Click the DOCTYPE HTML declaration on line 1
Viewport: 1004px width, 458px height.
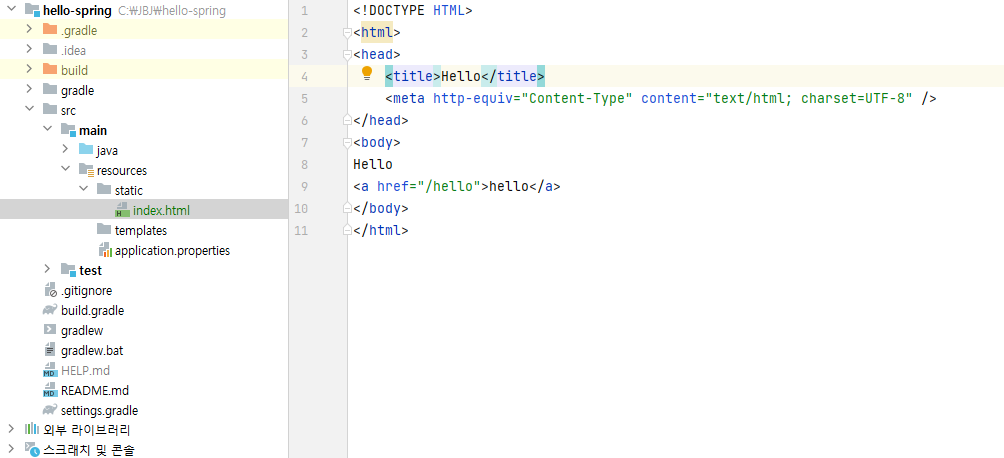(x=412, y=11)
